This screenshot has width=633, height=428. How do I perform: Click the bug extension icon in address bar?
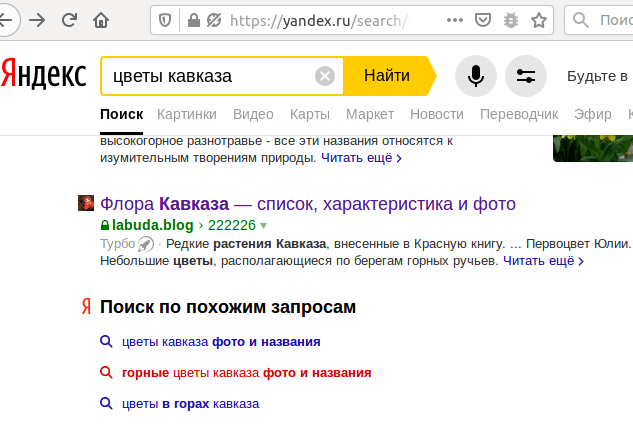click(511, 20)
